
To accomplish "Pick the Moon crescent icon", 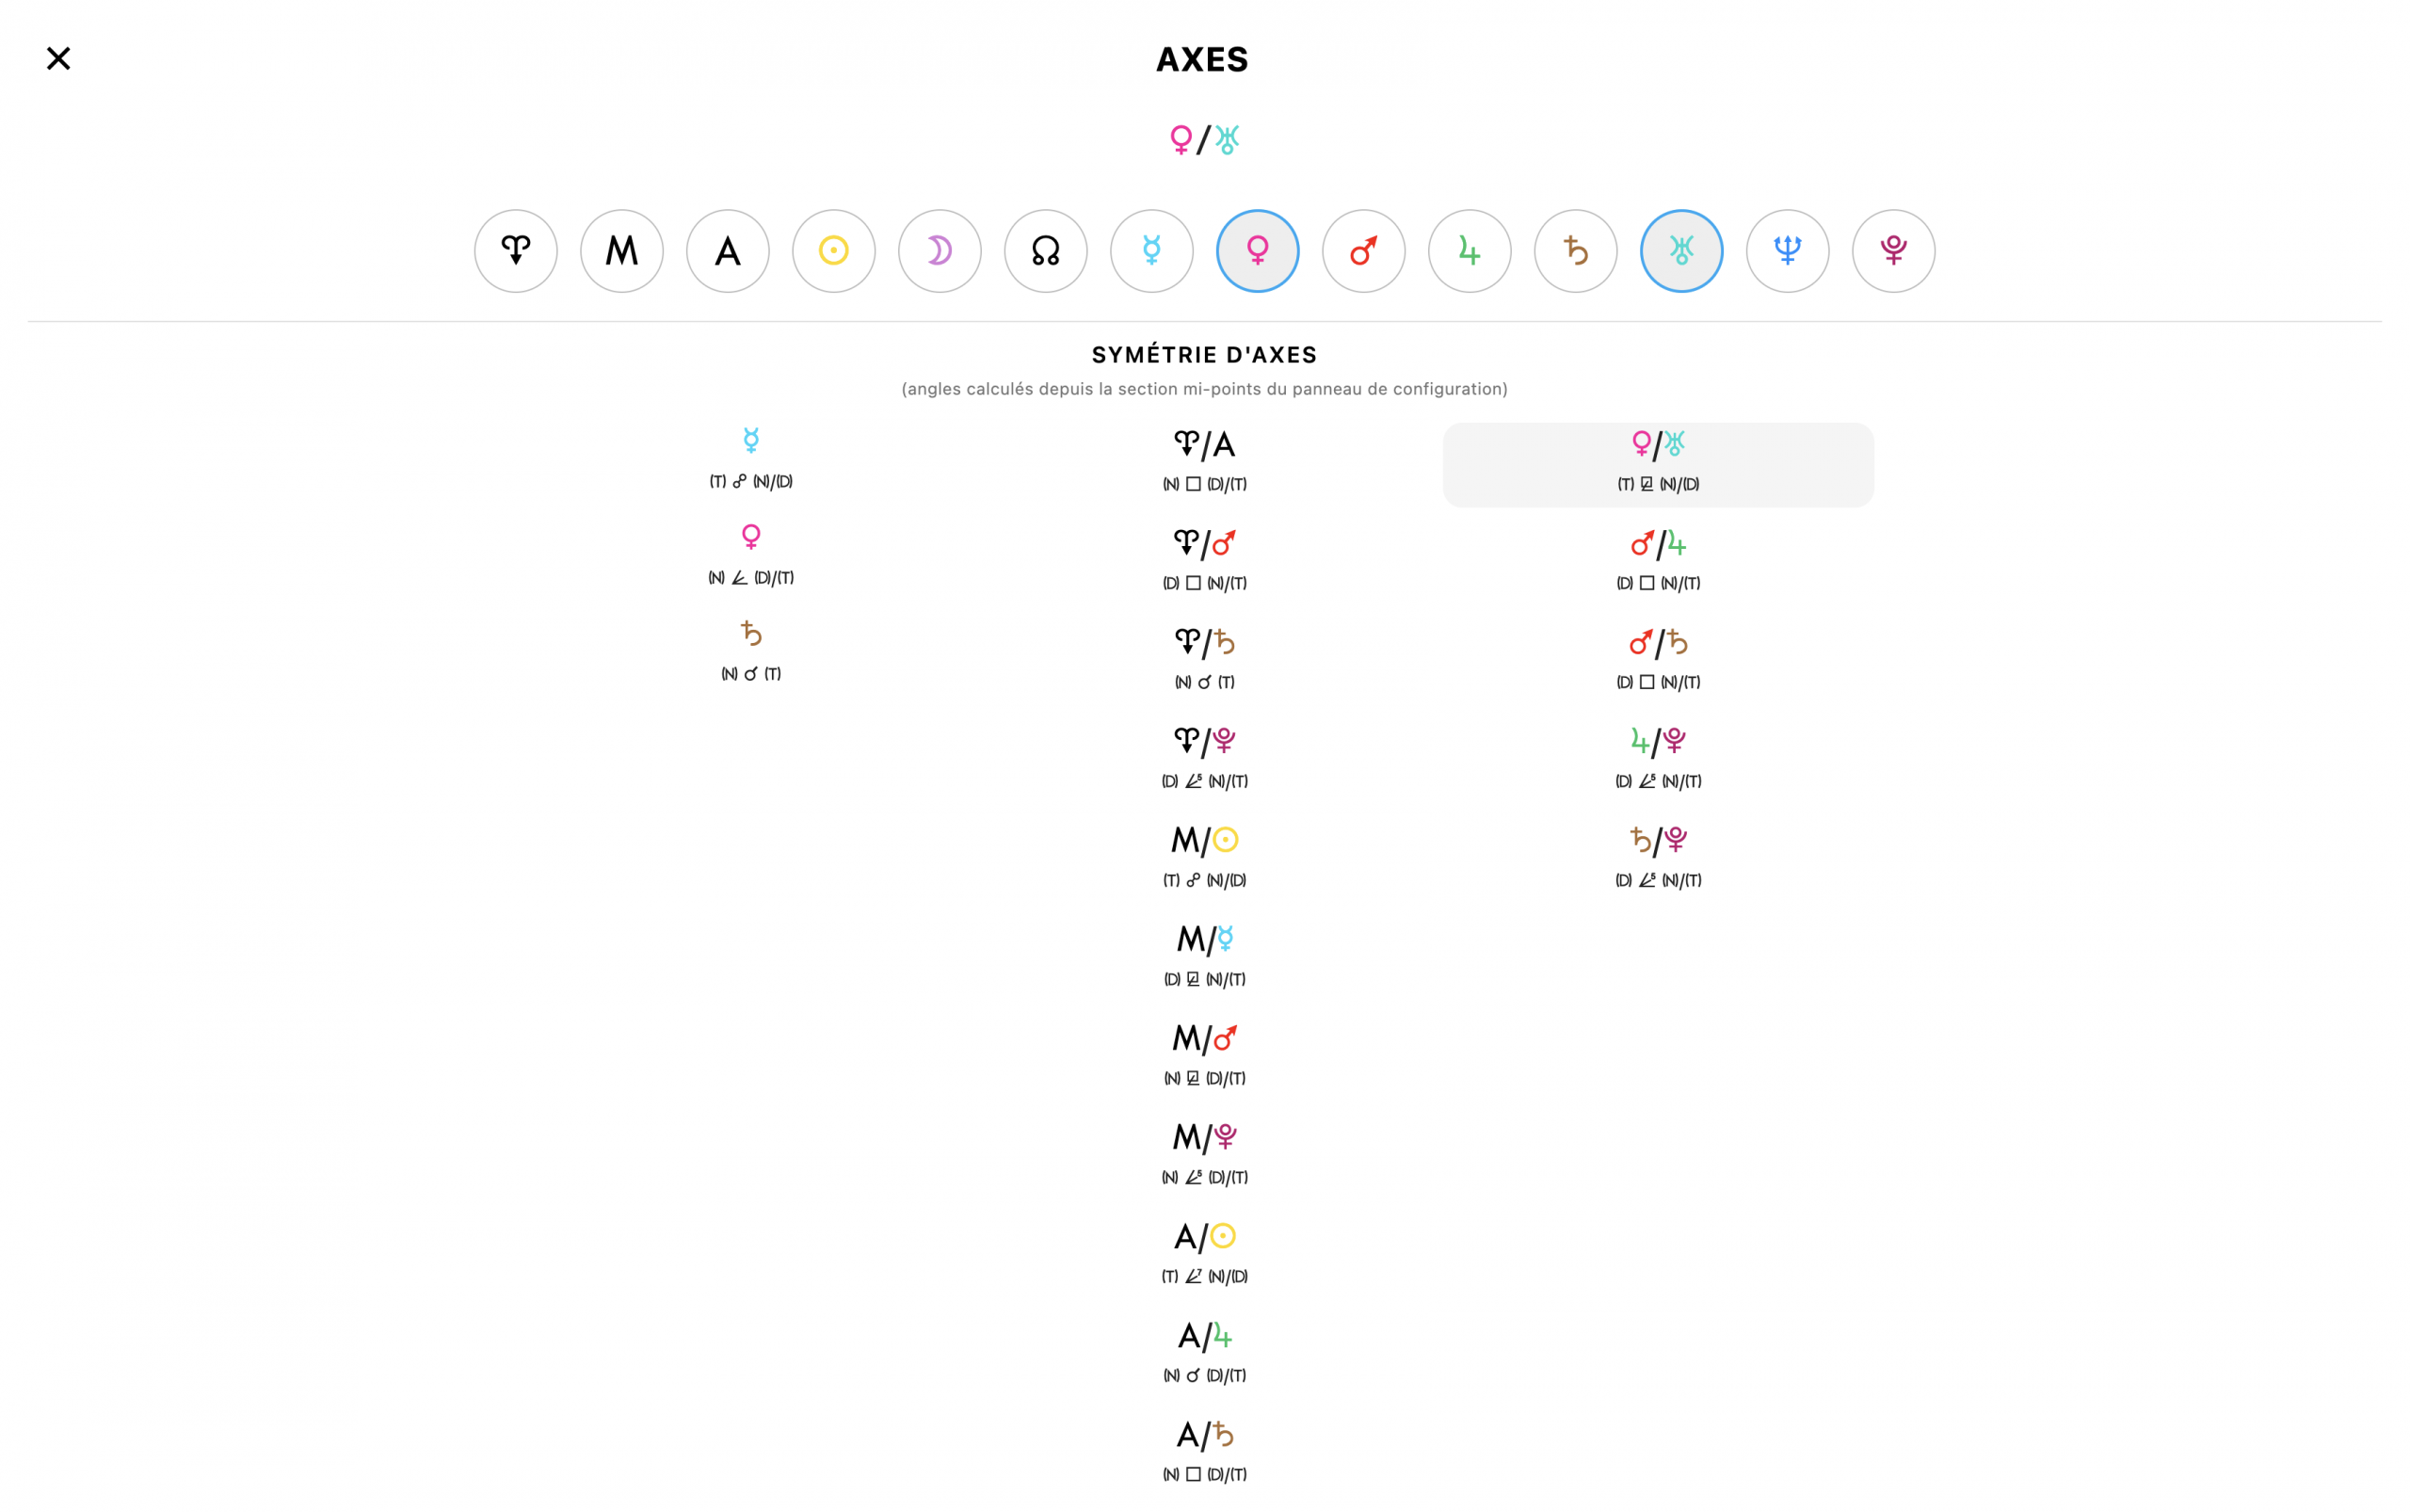I will coord(940,251).
